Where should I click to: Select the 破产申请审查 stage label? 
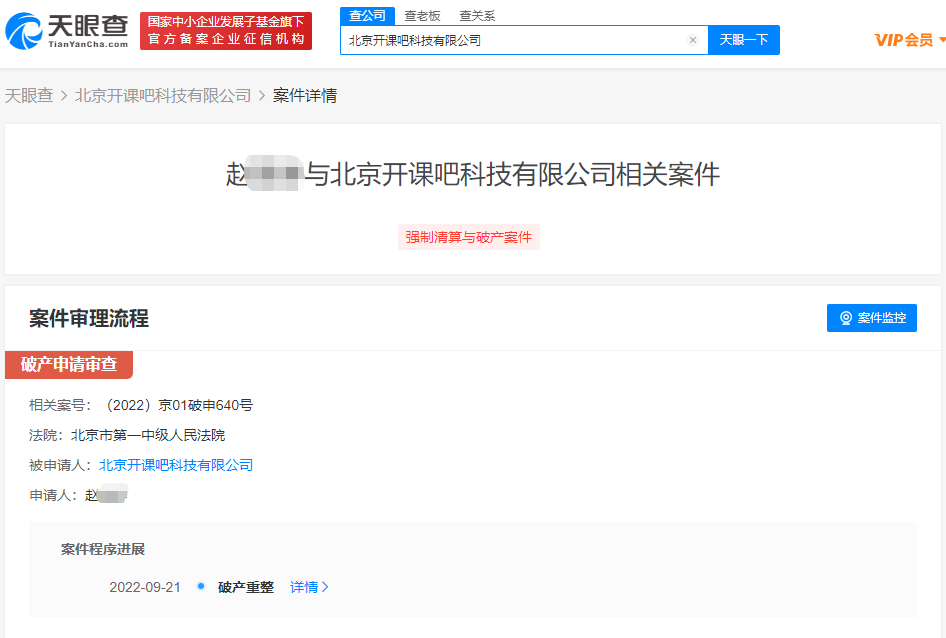(x=69, y=365)
